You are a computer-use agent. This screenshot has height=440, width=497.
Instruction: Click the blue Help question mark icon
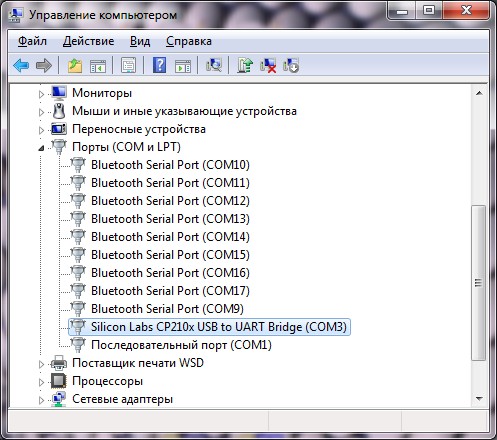pos(159,65)
